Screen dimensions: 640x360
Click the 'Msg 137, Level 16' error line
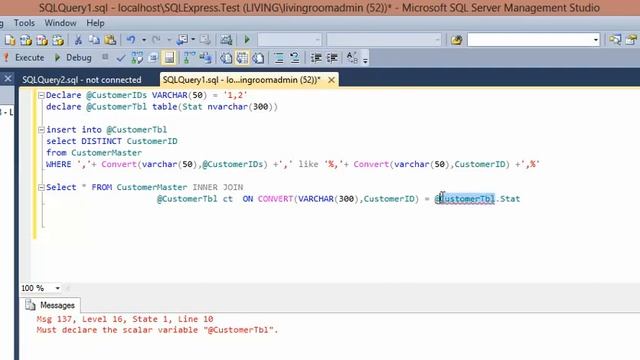[x=125, y=319]
